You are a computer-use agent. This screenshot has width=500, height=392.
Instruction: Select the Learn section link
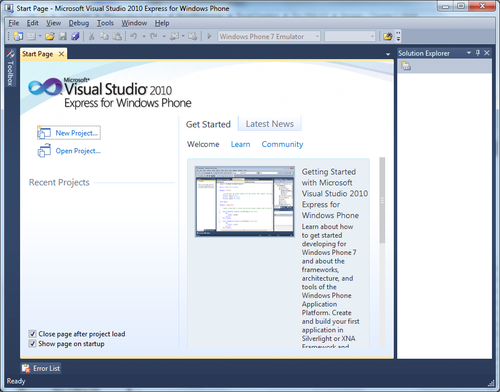[x=240, y=144]
